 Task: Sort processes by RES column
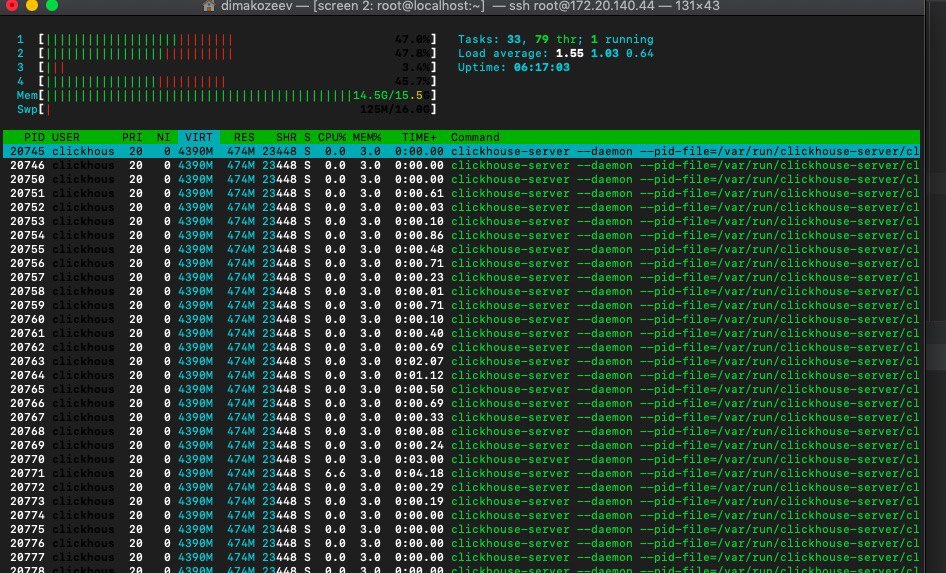[244, 138]
